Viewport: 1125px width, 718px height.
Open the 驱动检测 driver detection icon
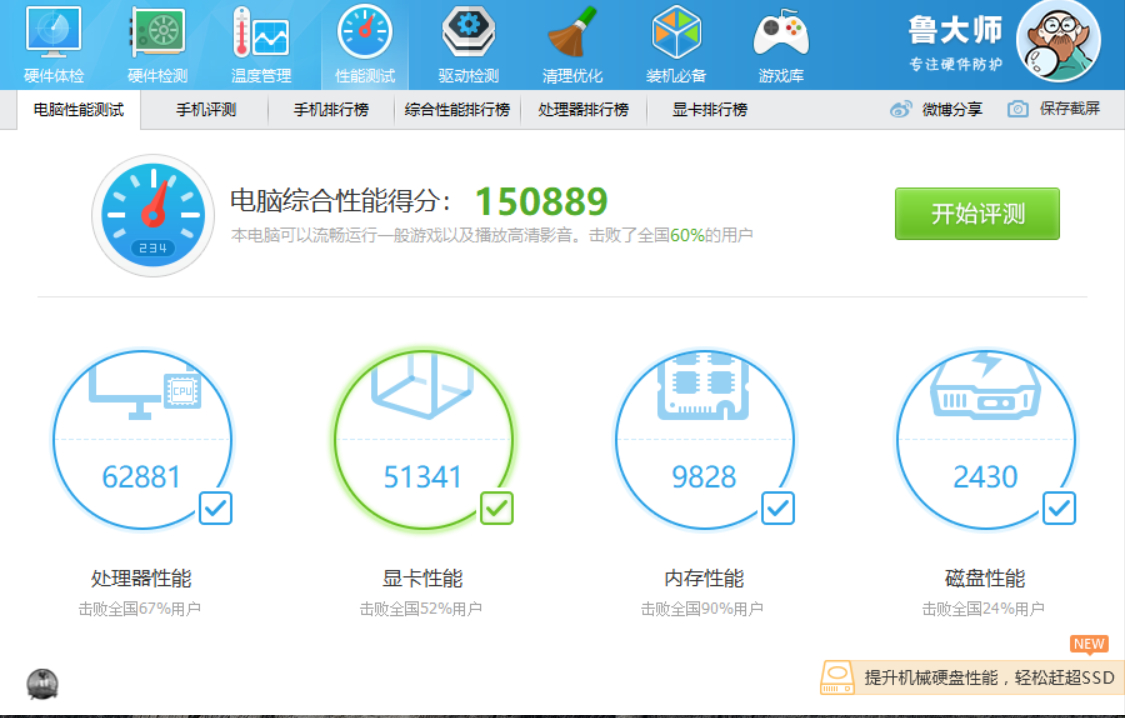click(469, 32)
